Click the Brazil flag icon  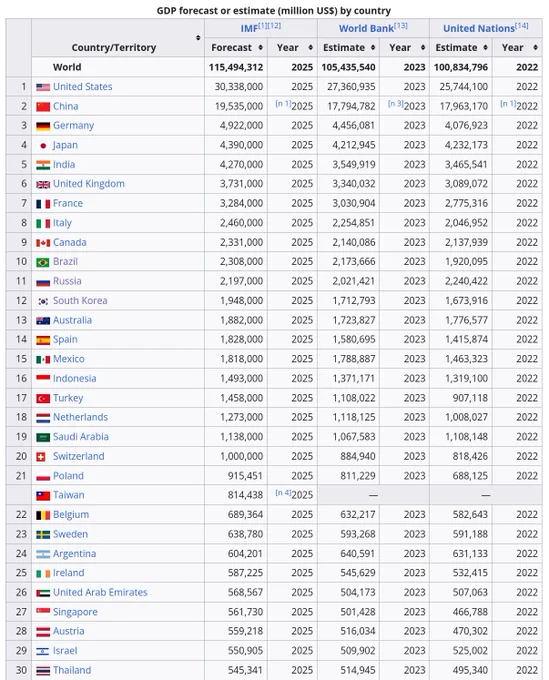43,262
